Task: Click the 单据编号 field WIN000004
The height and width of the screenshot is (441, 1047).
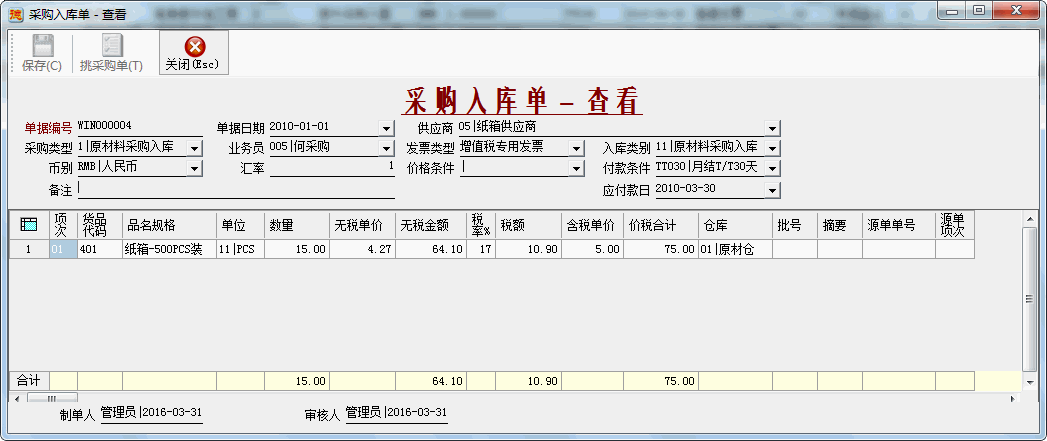Action: click(x=140, y=126)
